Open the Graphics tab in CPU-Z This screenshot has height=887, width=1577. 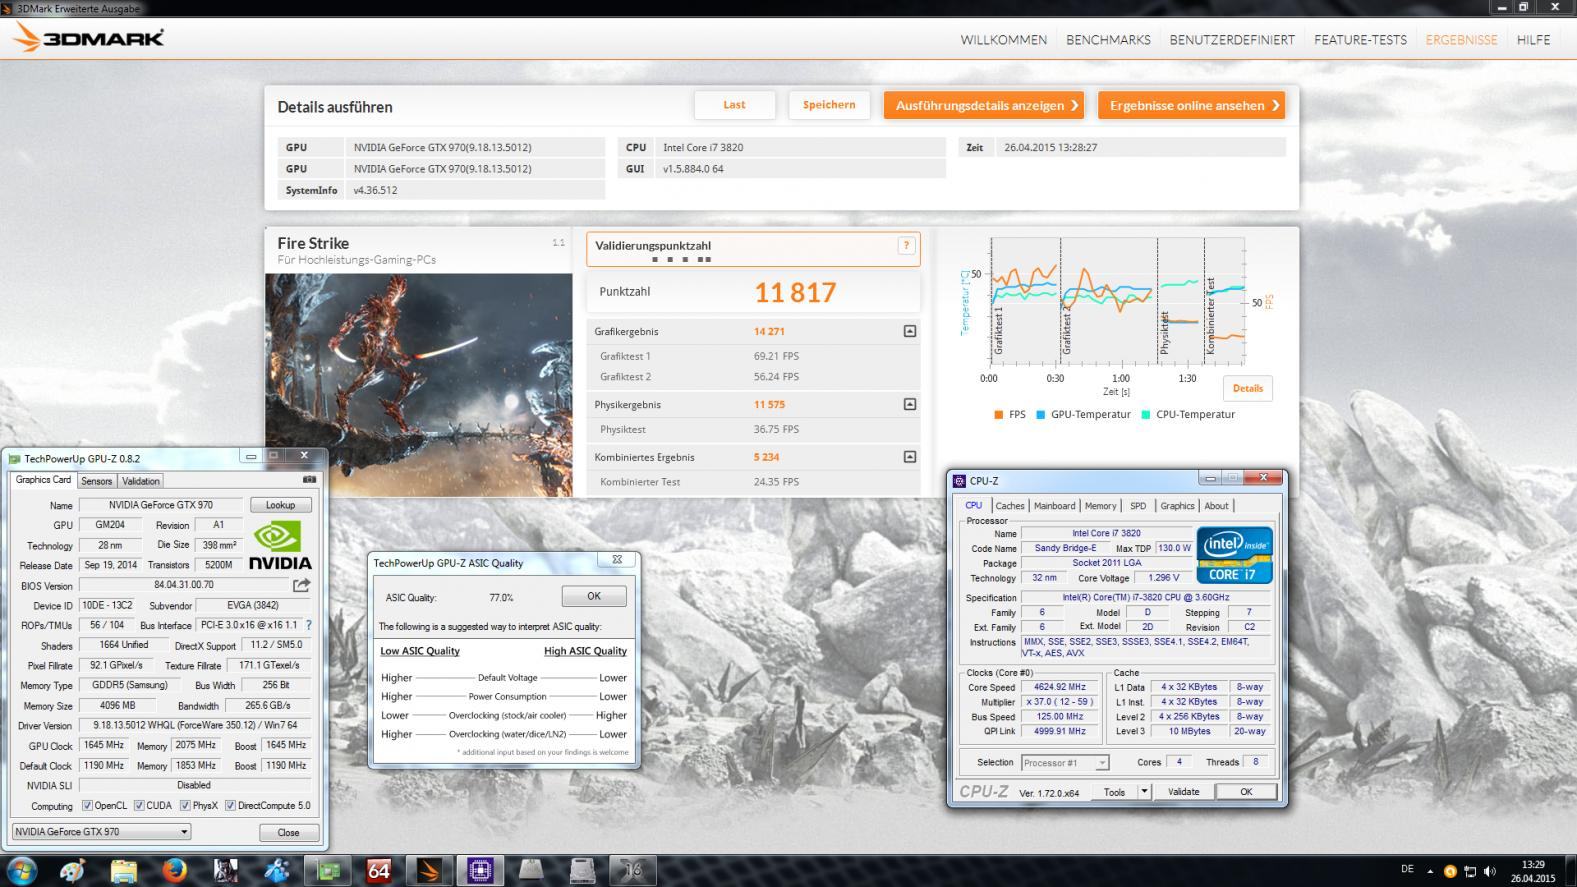[1177, 506]
